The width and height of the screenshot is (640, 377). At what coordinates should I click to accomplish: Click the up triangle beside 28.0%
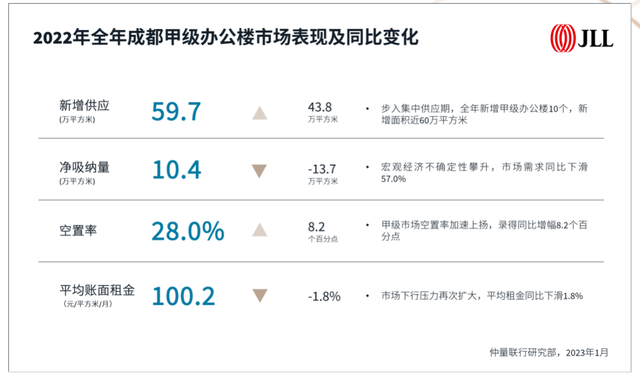260,230
